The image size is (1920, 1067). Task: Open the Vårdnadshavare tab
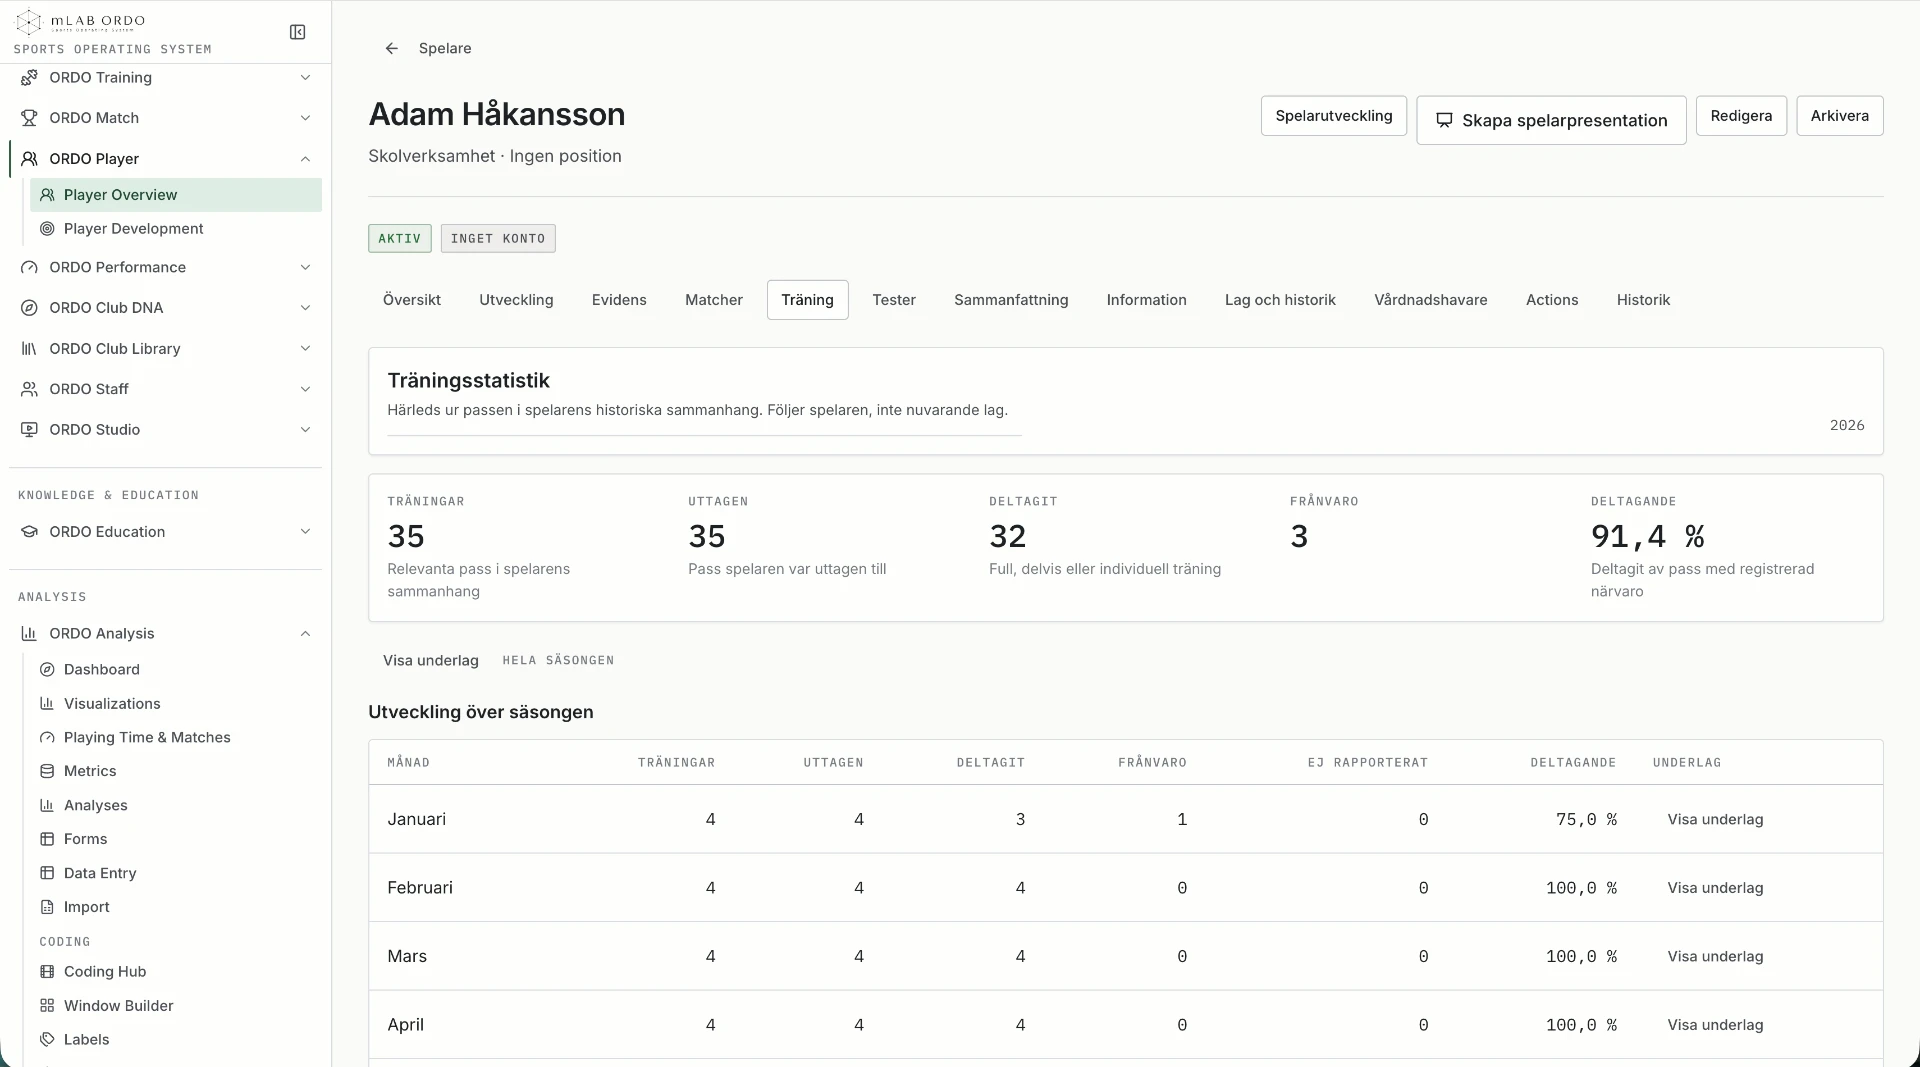[x=1431, y=300]
